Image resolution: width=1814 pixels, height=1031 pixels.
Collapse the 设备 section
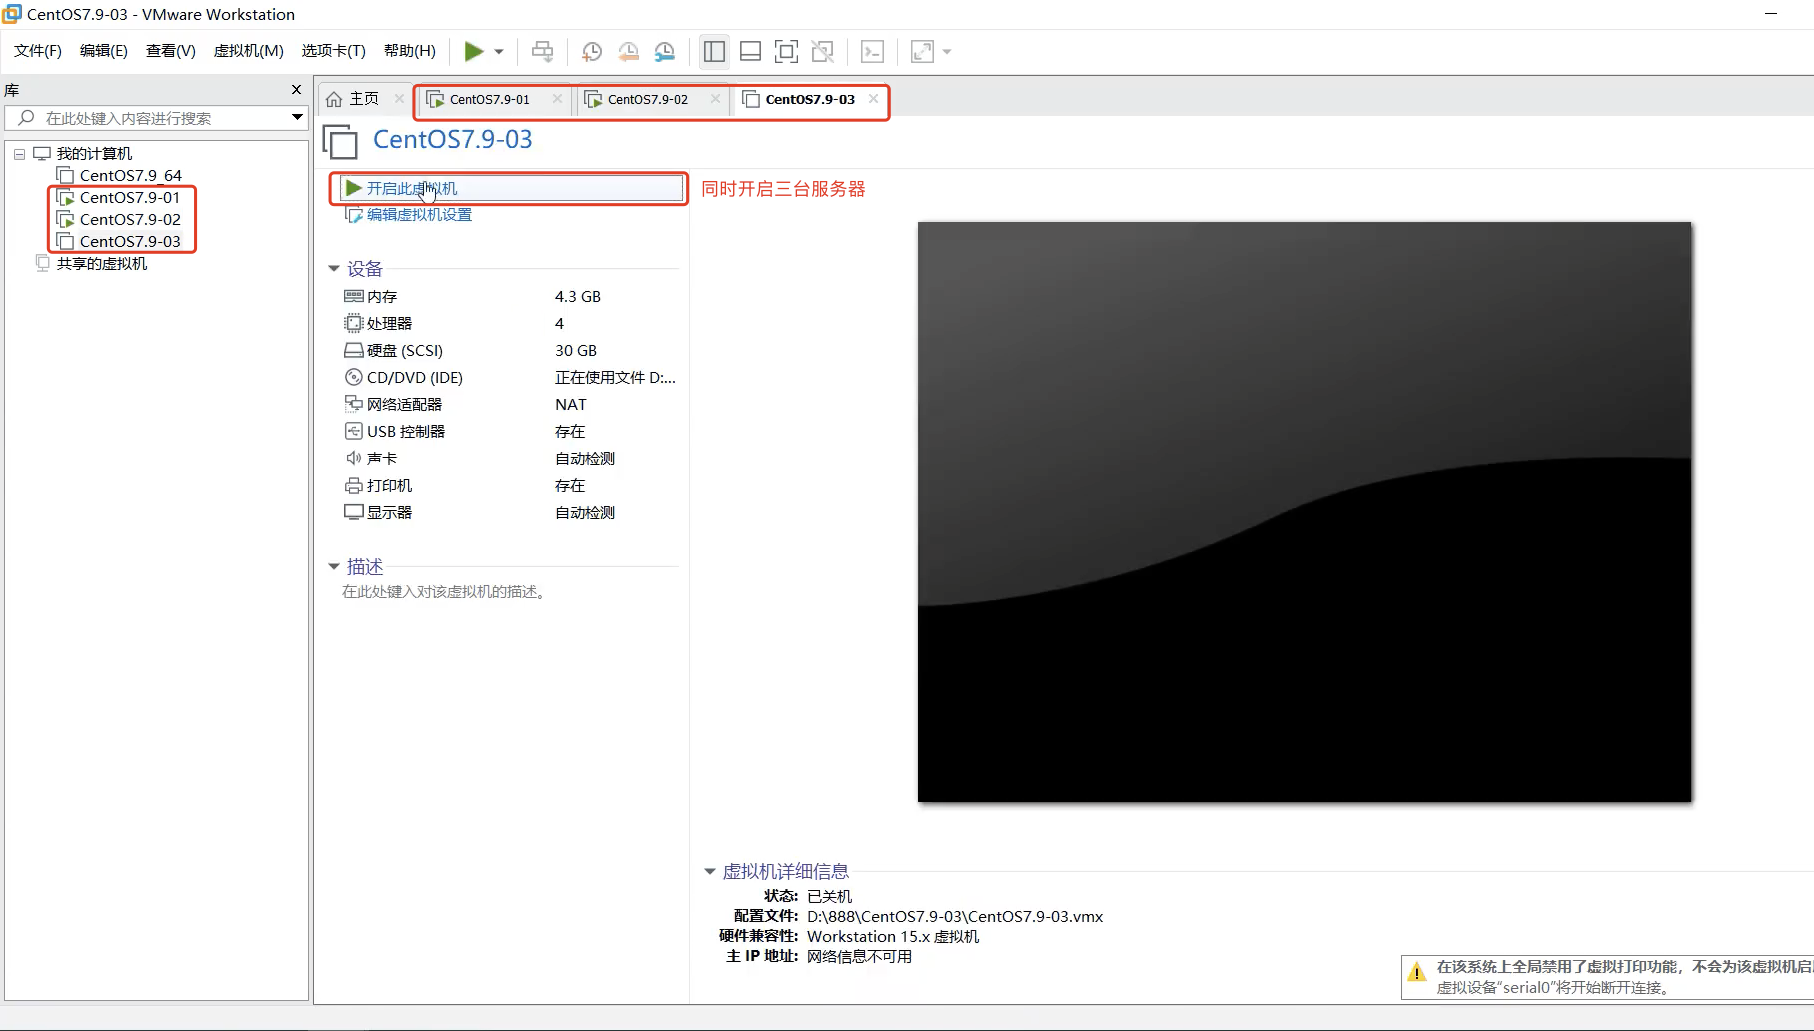(334, 268)
